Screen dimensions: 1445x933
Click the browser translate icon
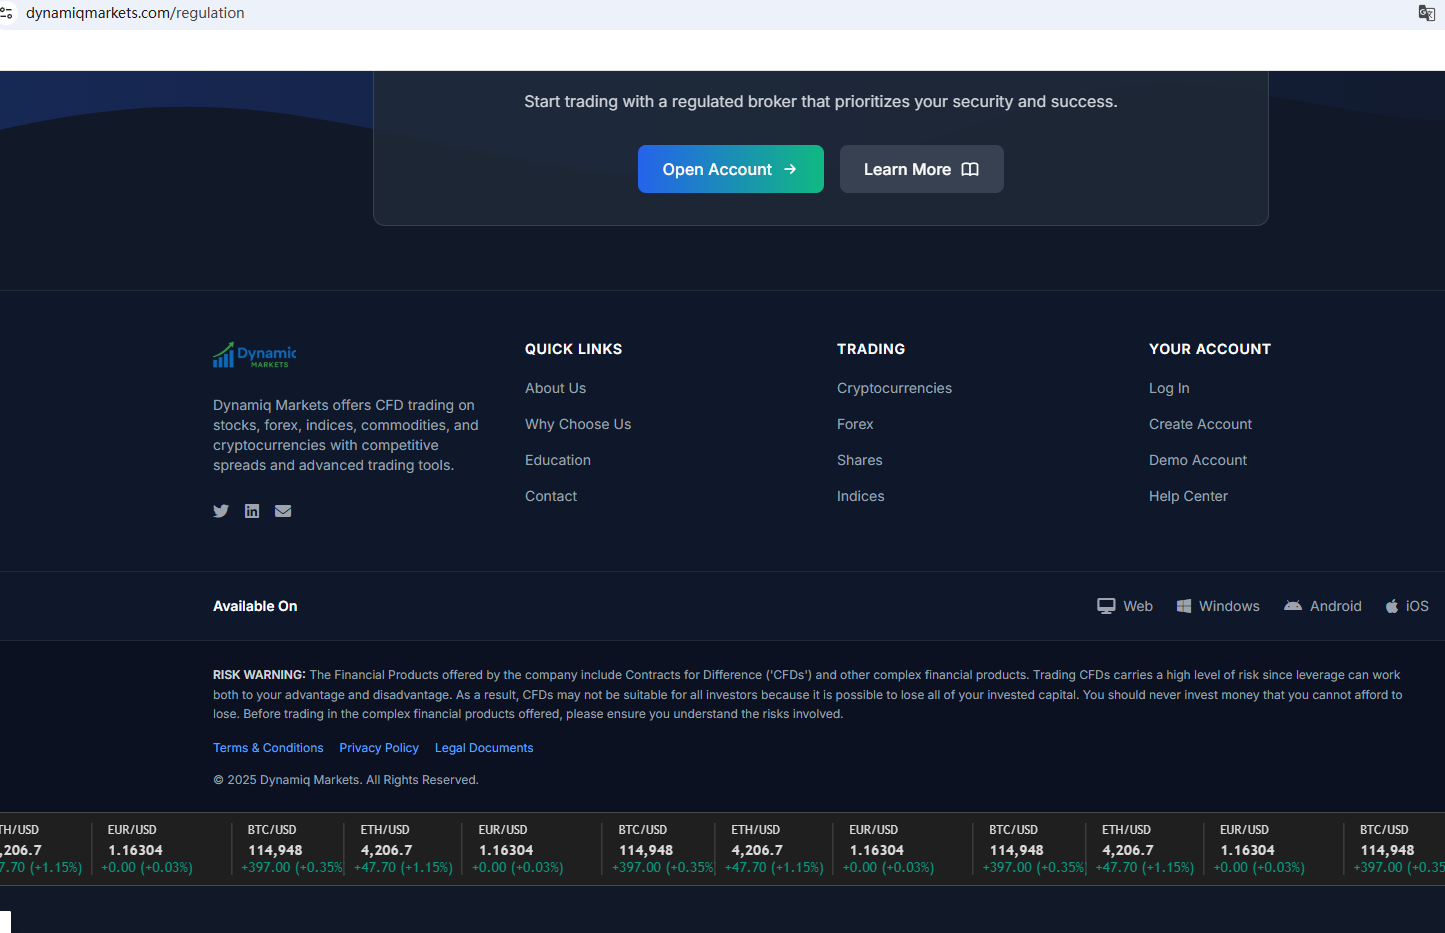(x=1426, y=13)
